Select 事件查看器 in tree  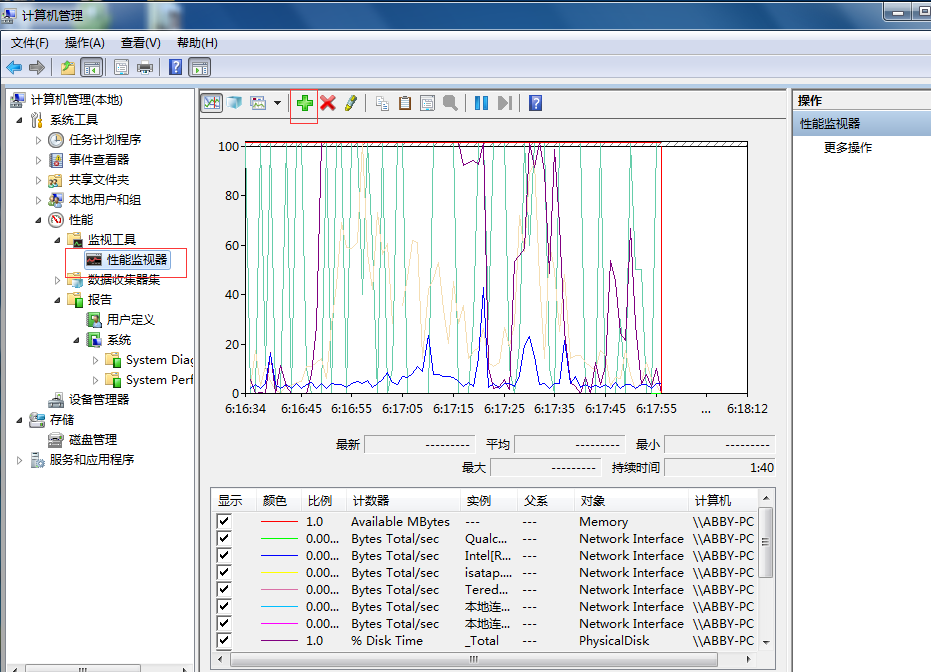[99, 160]
